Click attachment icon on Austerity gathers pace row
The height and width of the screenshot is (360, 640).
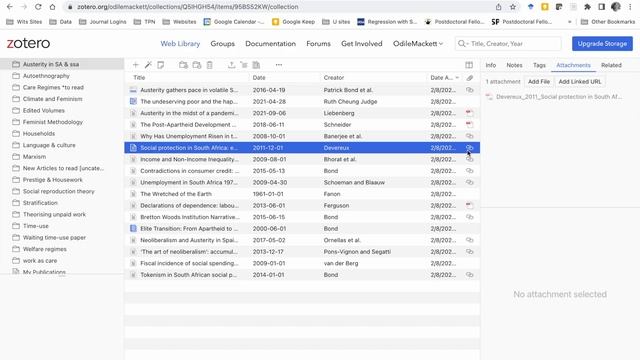click(x=470, y=90)
